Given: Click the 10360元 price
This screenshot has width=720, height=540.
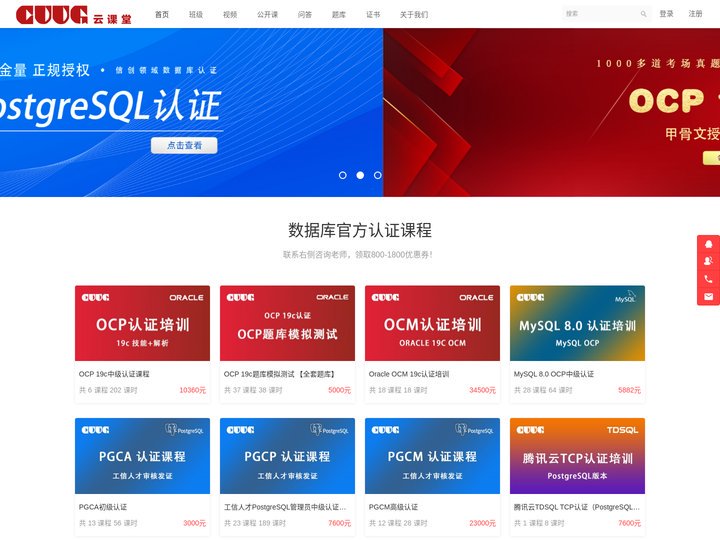Looking at the screenshot, I should (192, 390).
